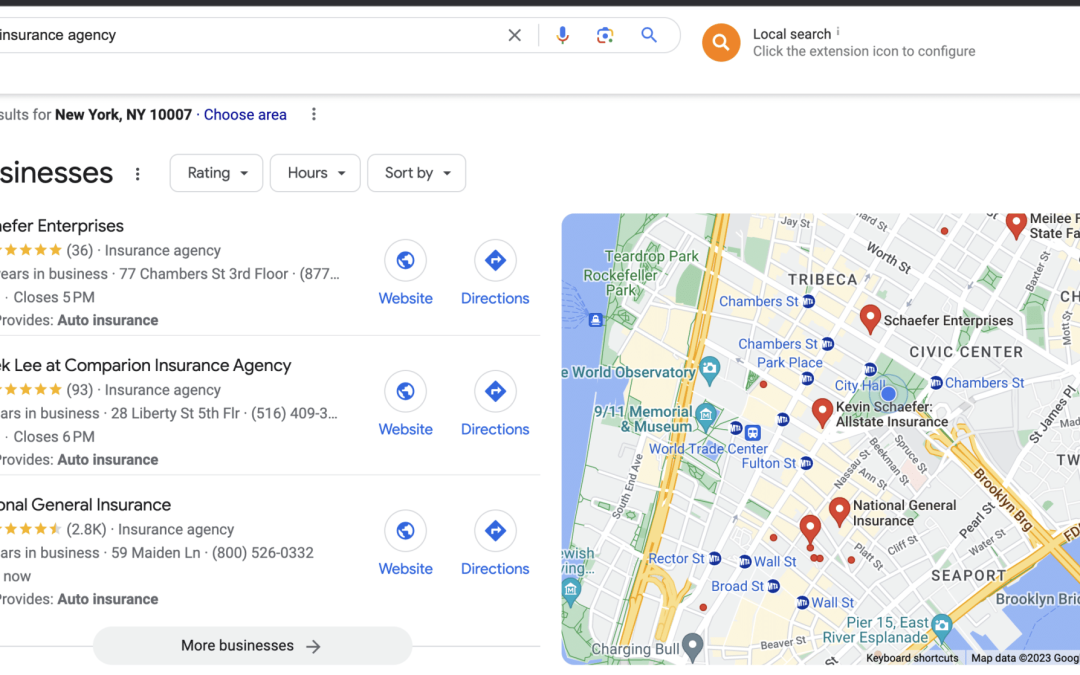1080x675 pixels.
Task: Click the Choose area link
Action: pos(245,115)
